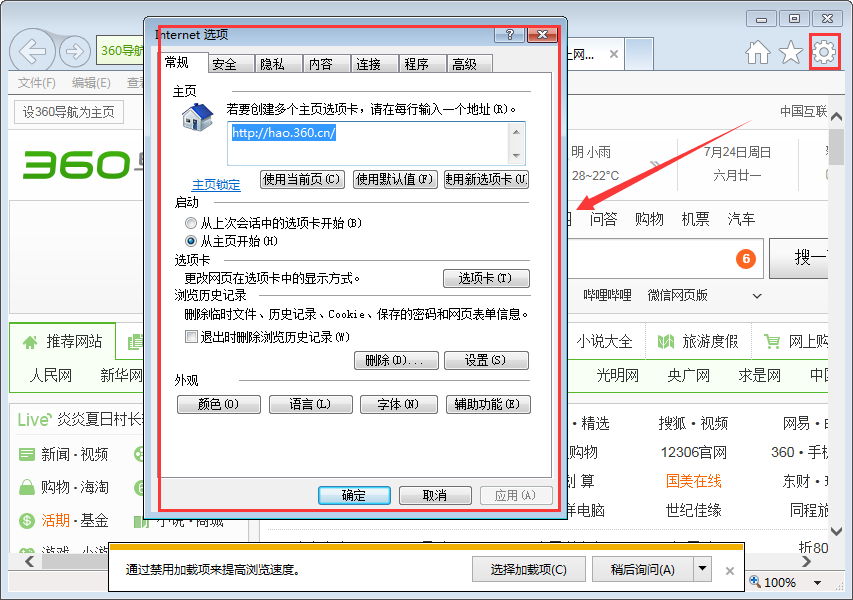The image size is (853, 600).
Task: Click 使用当前页 button
Action: pos(302,180)
